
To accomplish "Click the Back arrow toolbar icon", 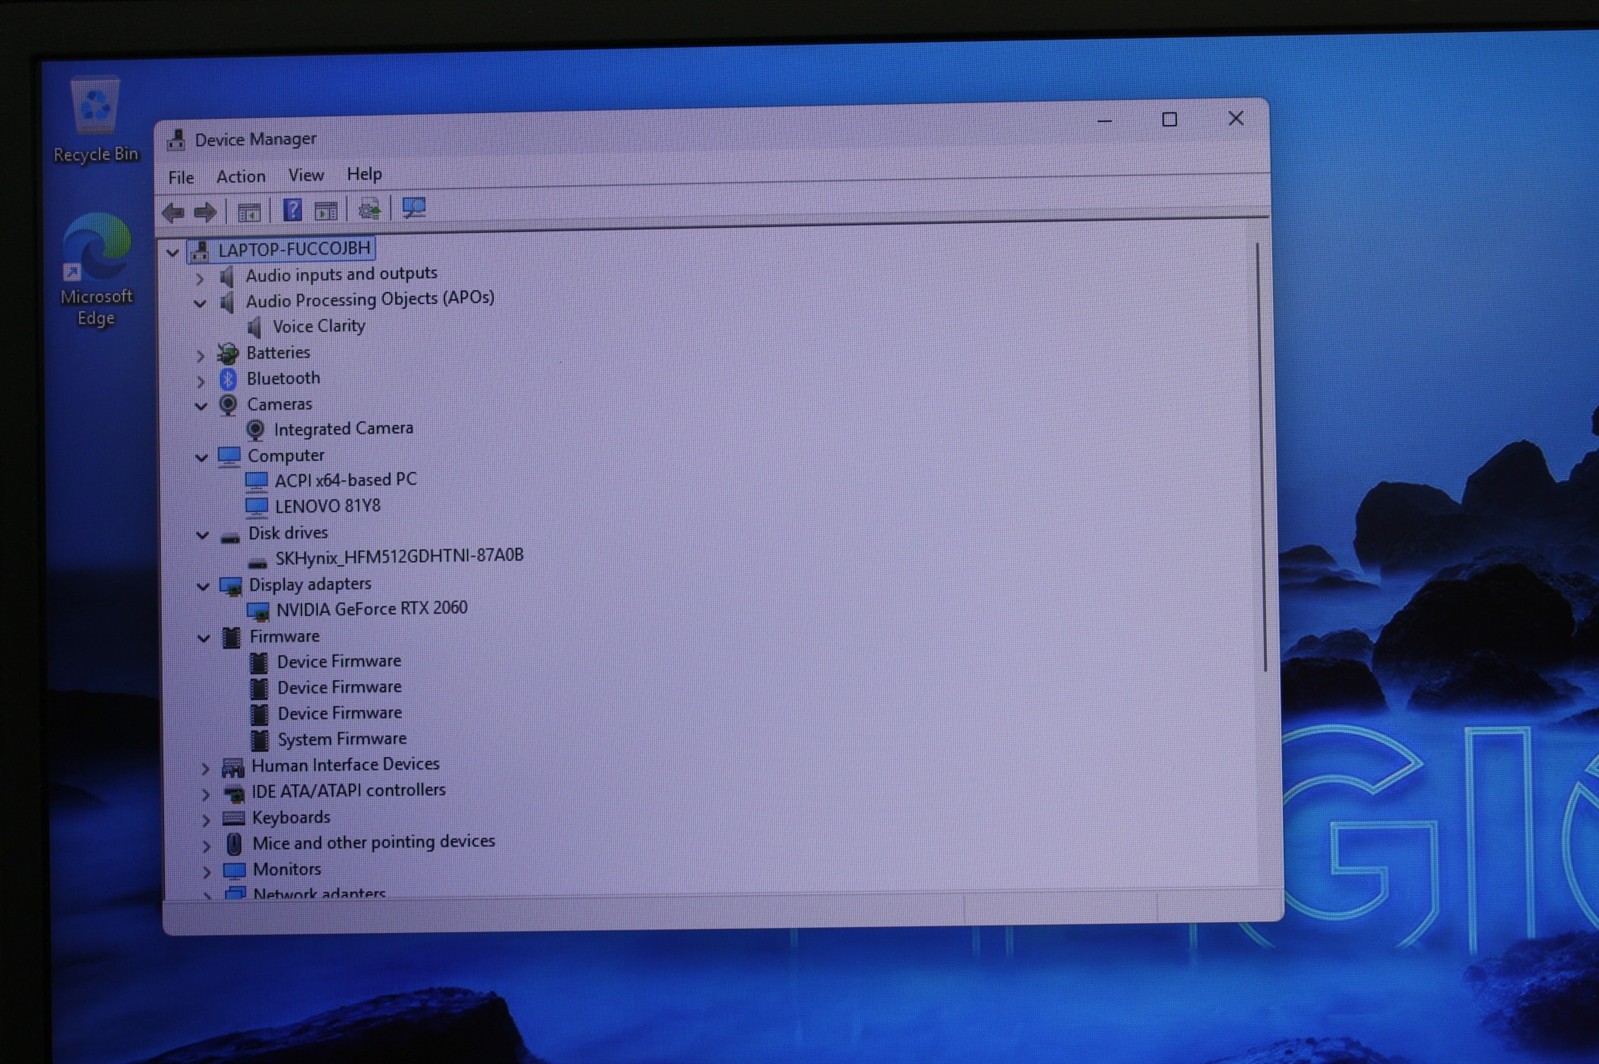I will (173, 212).
